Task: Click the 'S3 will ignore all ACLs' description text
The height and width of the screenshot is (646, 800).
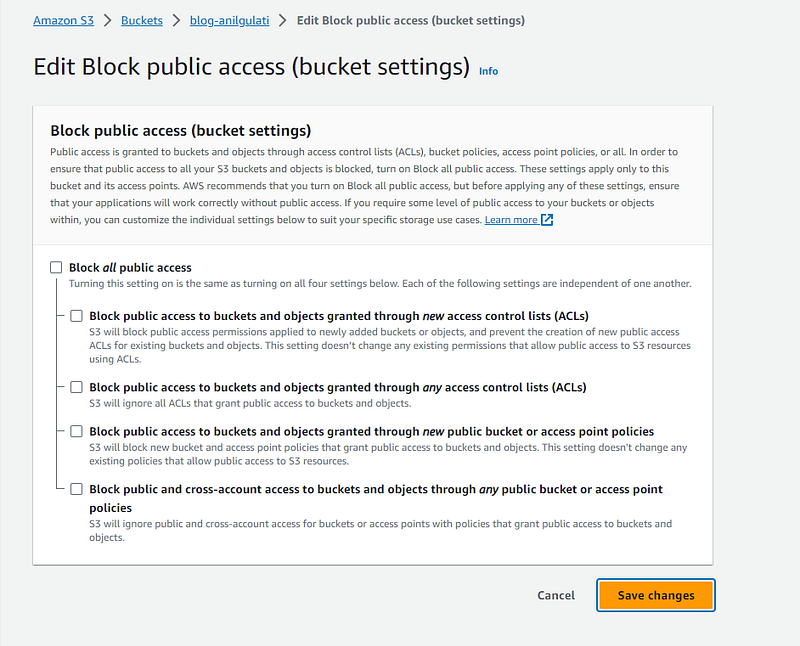Action: pos(250,403)
